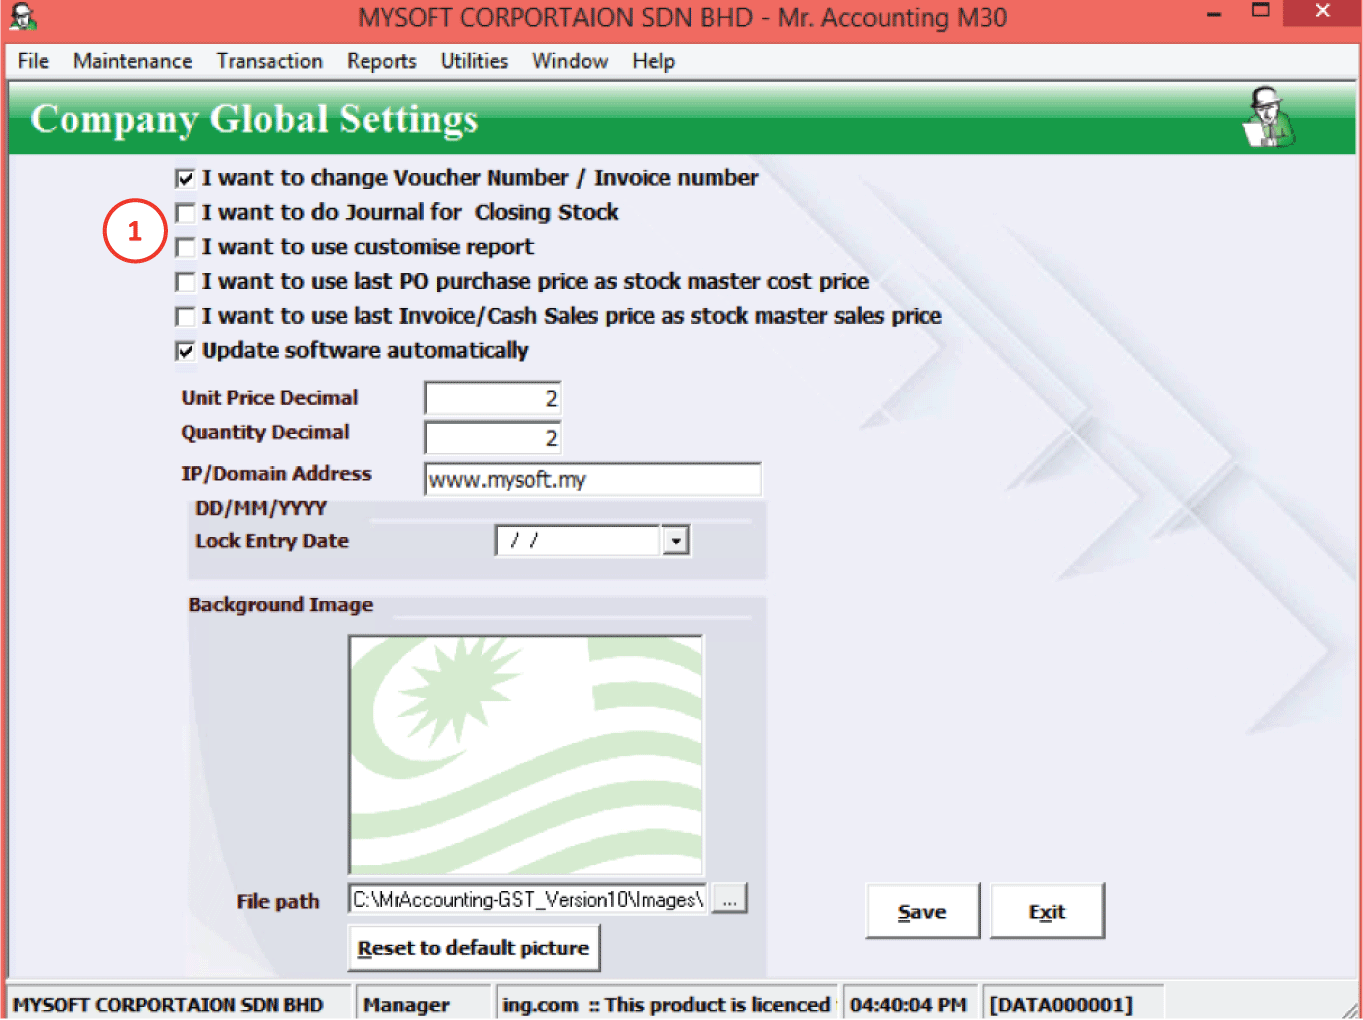Click the Manager status bar entry
The width and height of the screenshot is (1363, 1020).
point(406,1004)
